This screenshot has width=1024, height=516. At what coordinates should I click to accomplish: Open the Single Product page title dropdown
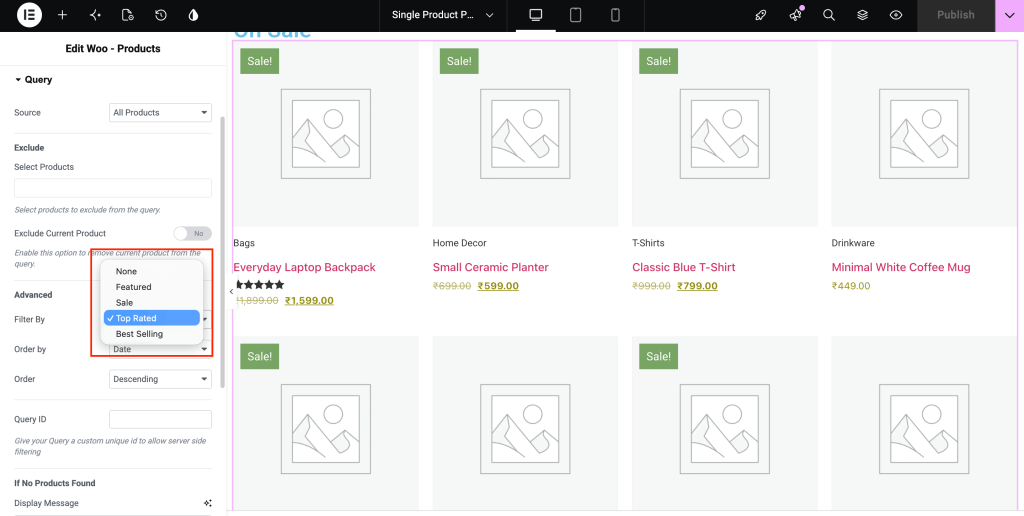coord(442,15)
